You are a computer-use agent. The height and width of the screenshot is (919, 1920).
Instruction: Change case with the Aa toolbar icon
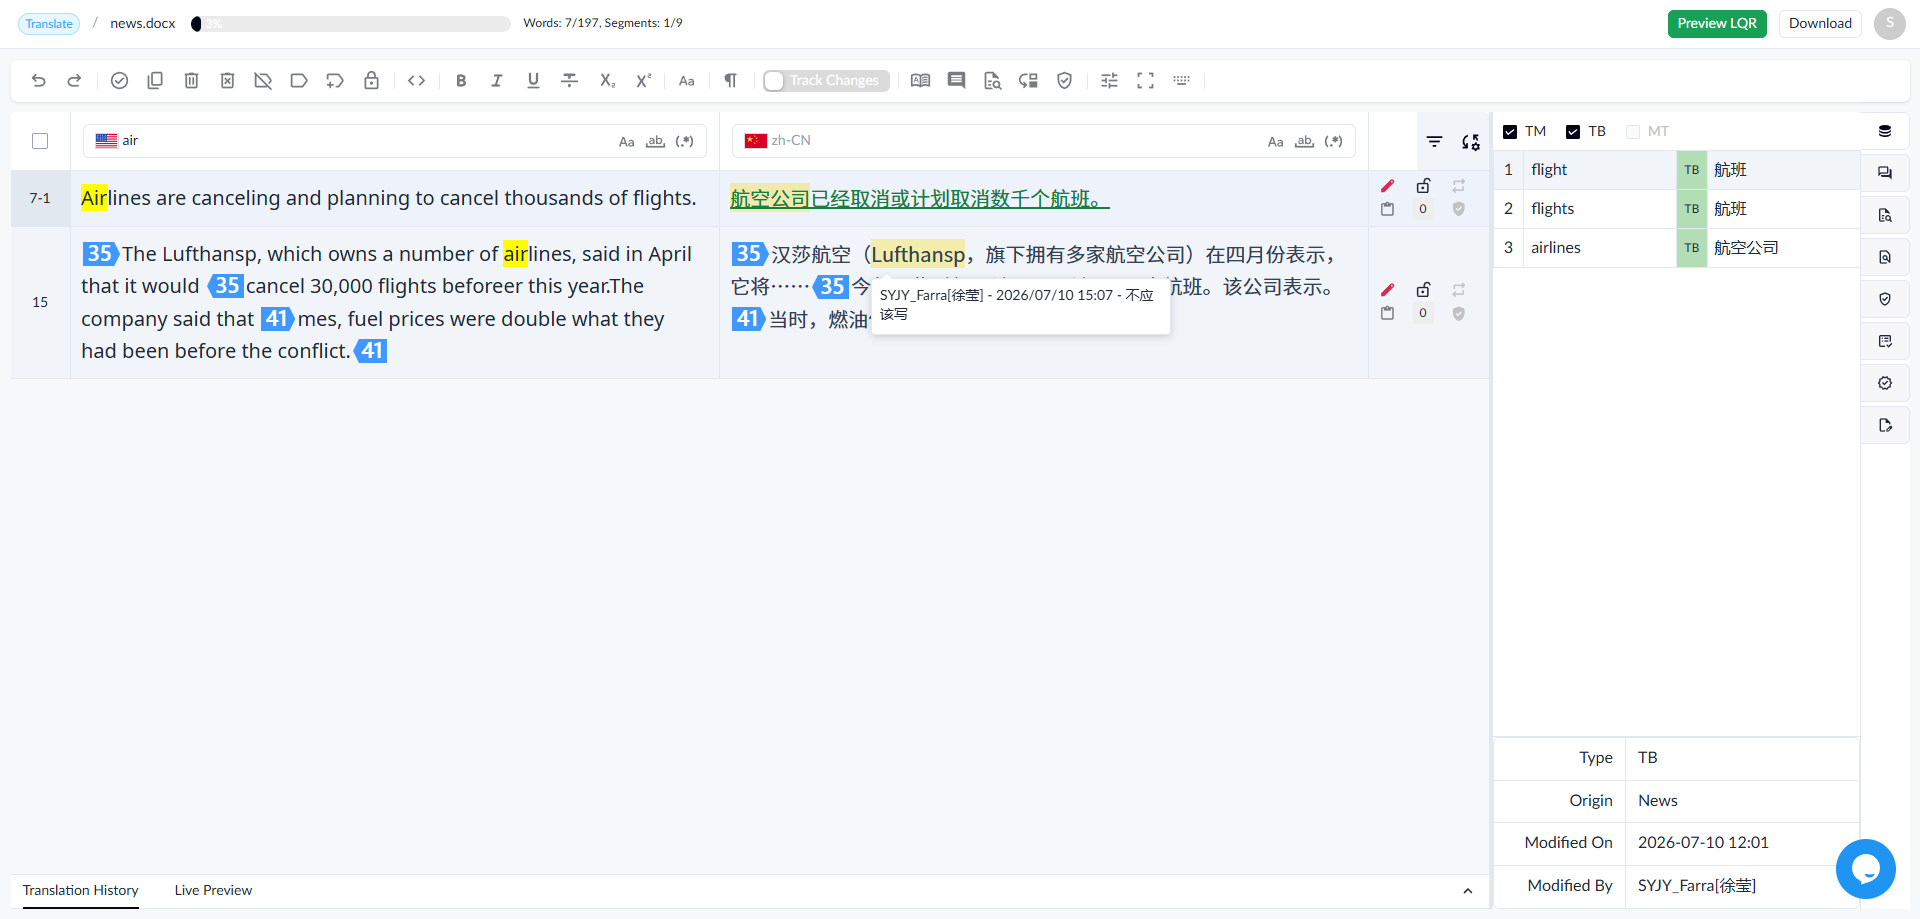point(686,81)
